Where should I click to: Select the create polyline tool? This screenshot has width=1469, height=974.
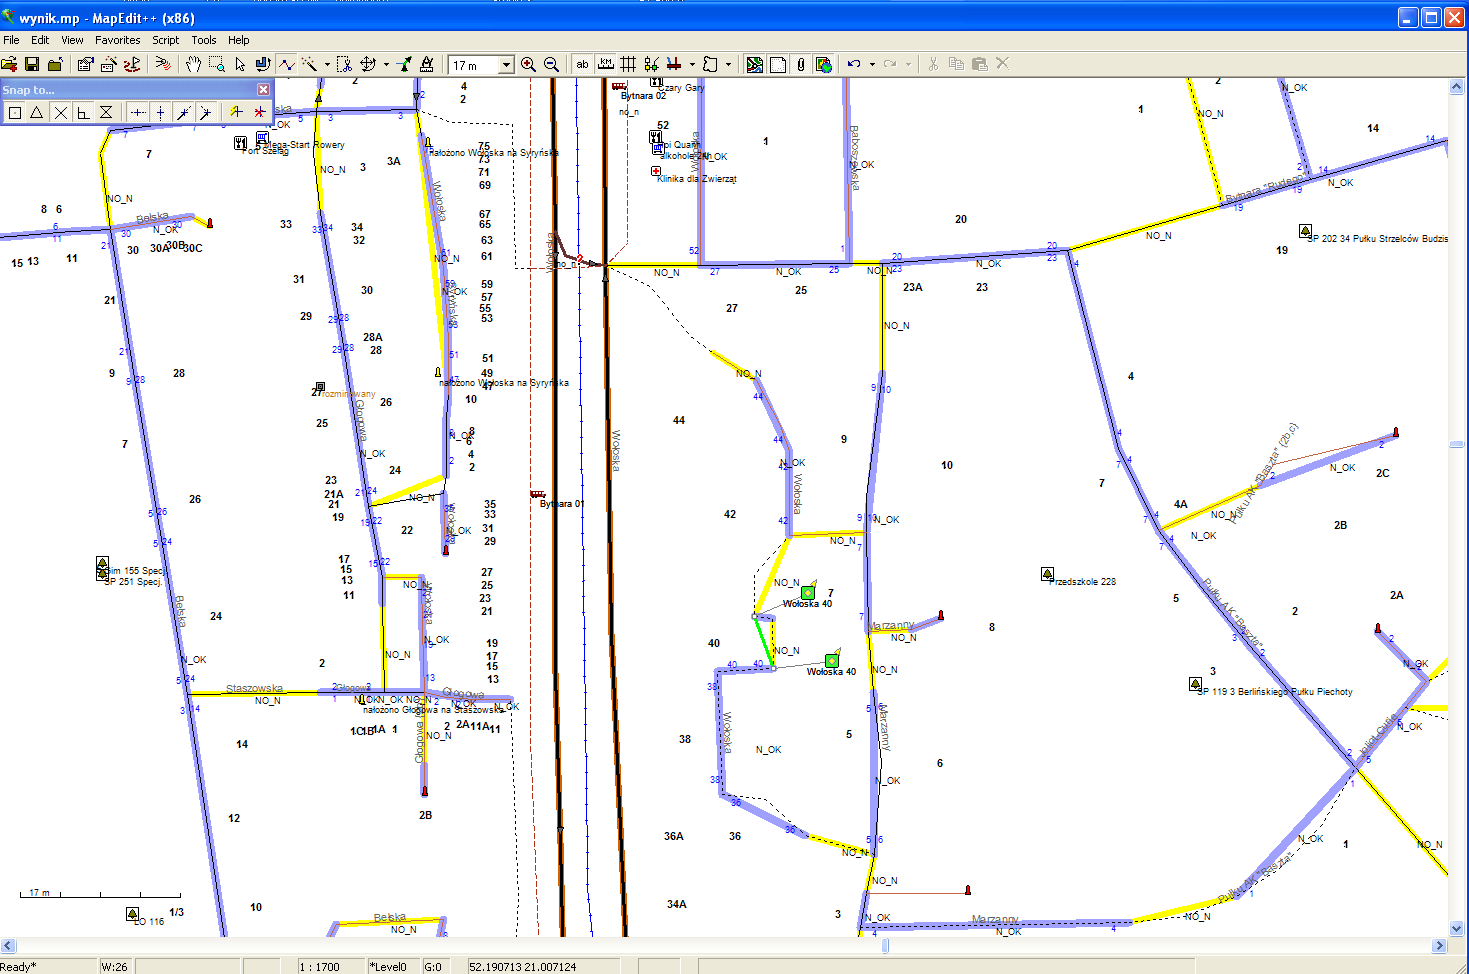pyautogui.click(x=287, y=64)
